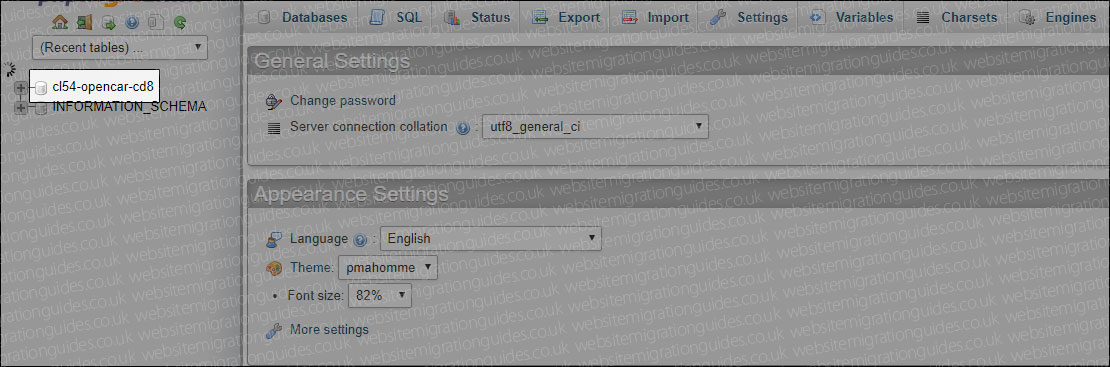Screen dimensions: 1110x367
Task: Click the Home house icon
Action: click(60, 23)
